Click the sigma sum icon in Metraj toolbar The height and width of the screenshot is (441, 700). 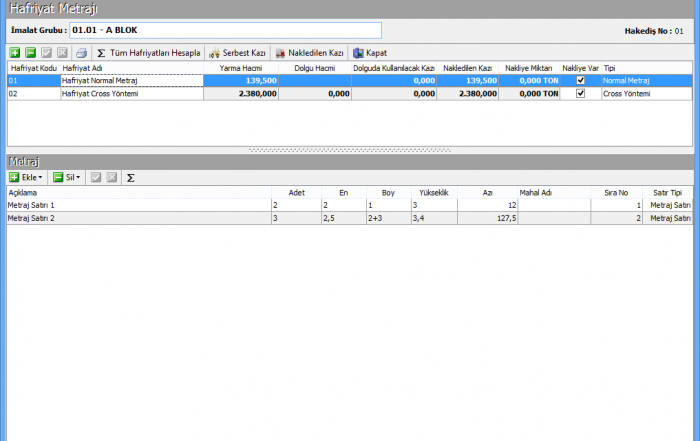point(131,177)
